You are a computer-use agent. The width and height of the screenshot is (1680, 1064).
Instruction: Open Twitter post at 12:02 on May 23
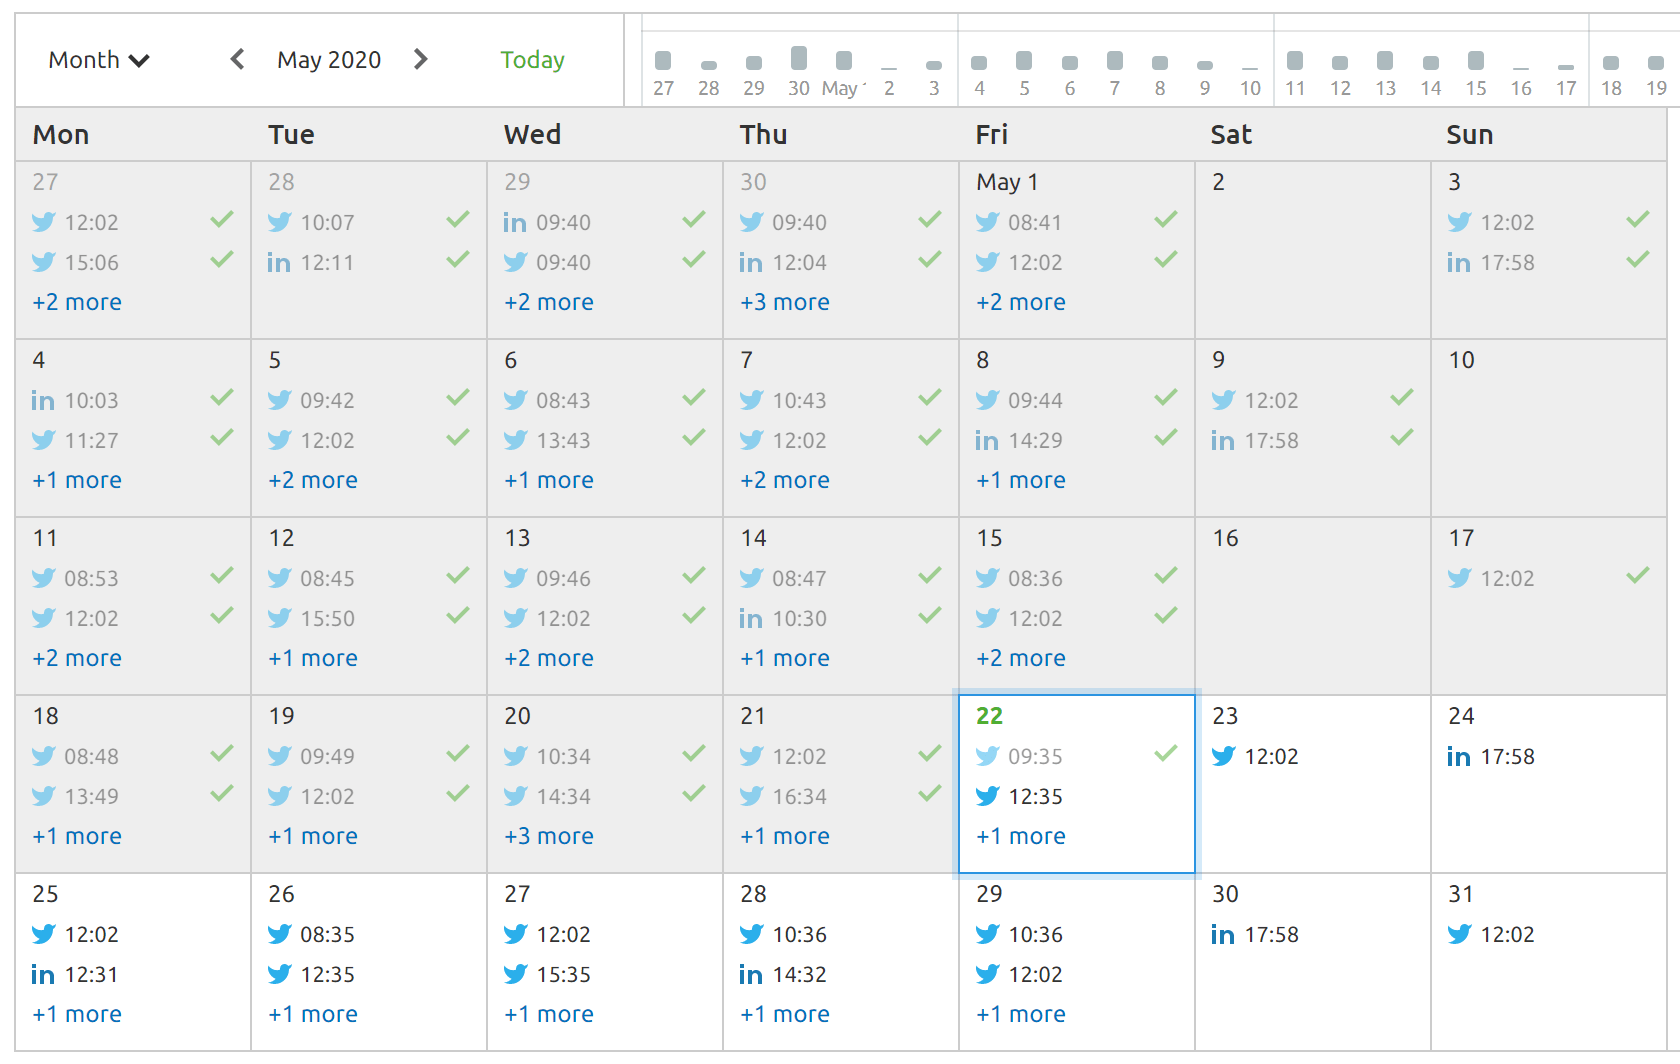1255,756
